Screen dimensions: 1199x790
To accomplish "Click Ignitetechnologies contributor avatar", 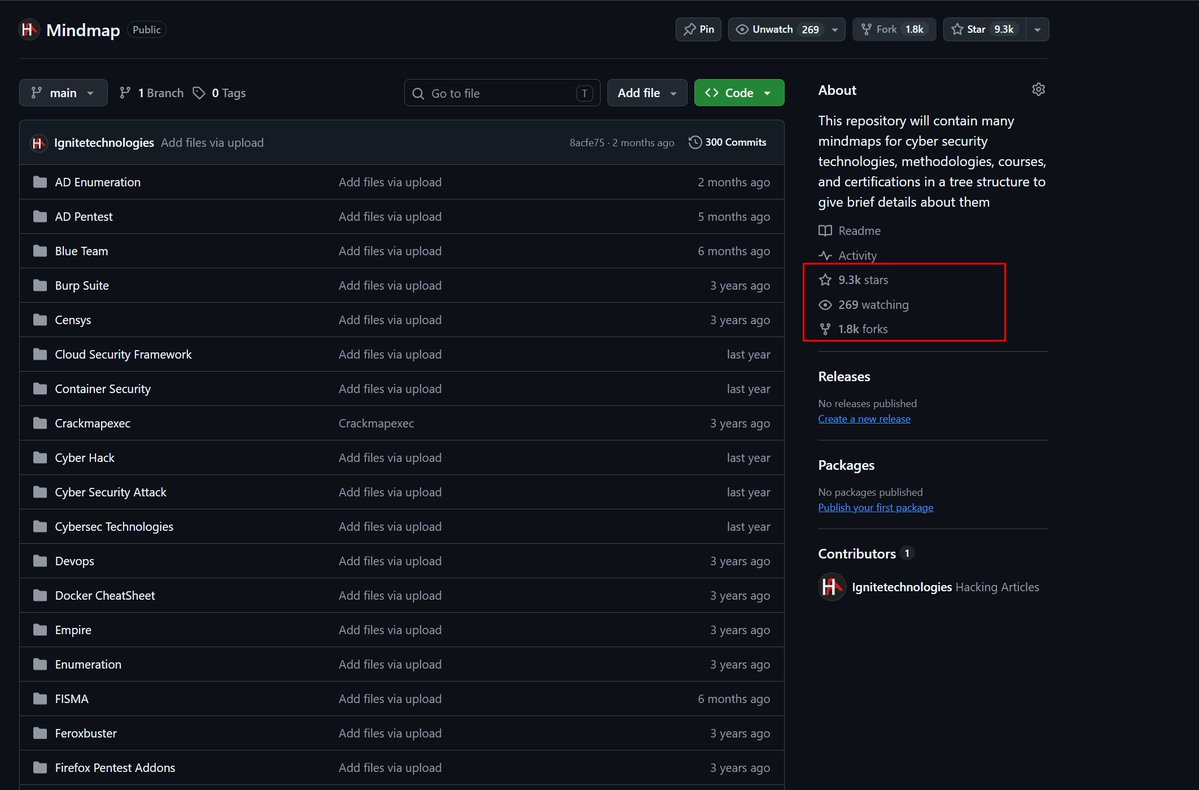I will [x=832, y=587].
